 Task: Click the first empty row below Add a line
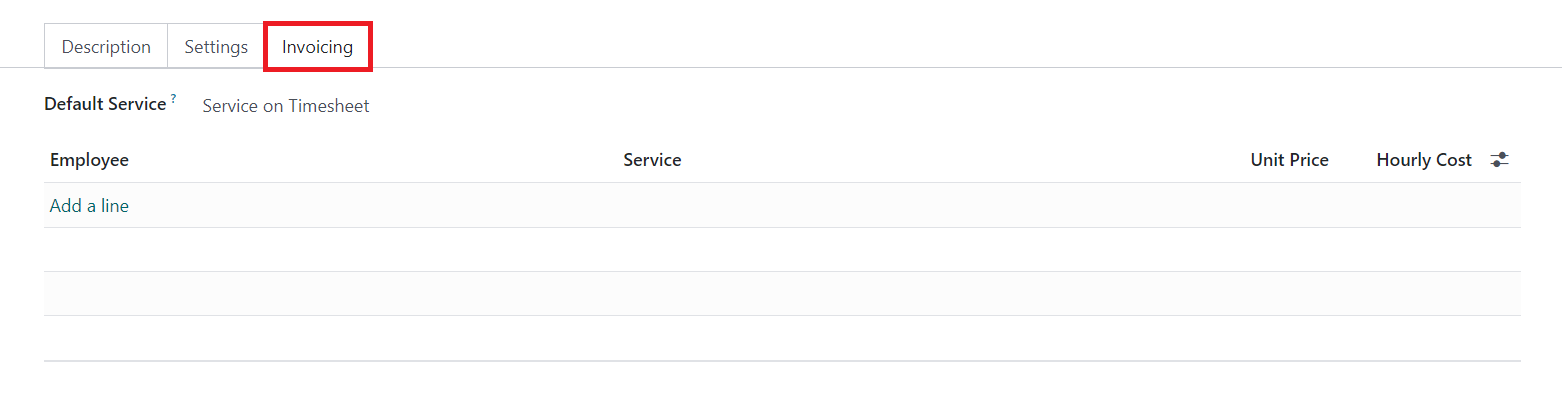pos(780,250)
